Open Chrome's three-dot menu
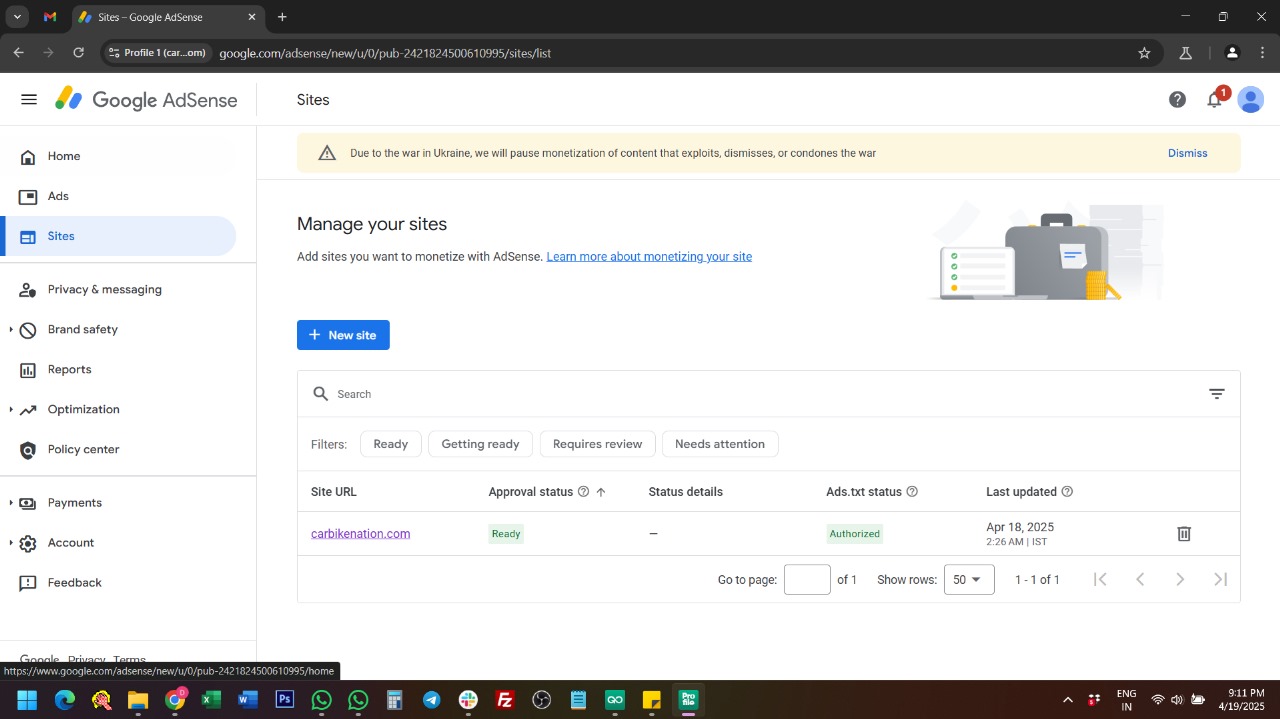 pos(1262,53)
